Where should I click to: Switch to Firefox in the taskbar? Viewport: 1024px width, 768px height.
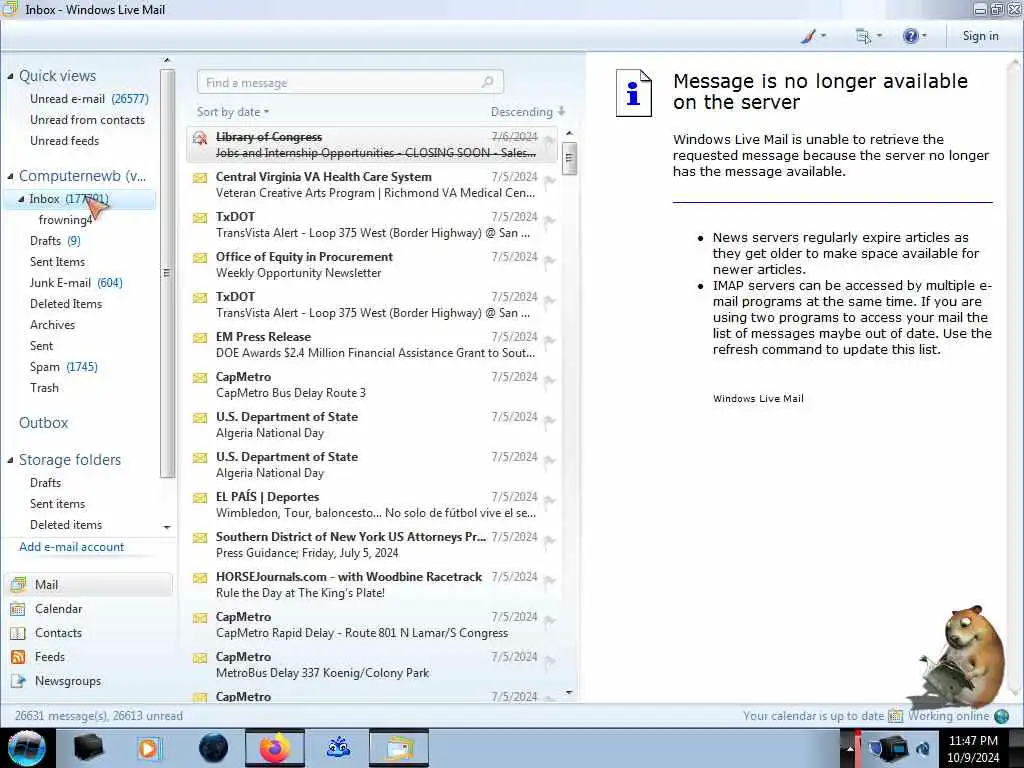275,748
